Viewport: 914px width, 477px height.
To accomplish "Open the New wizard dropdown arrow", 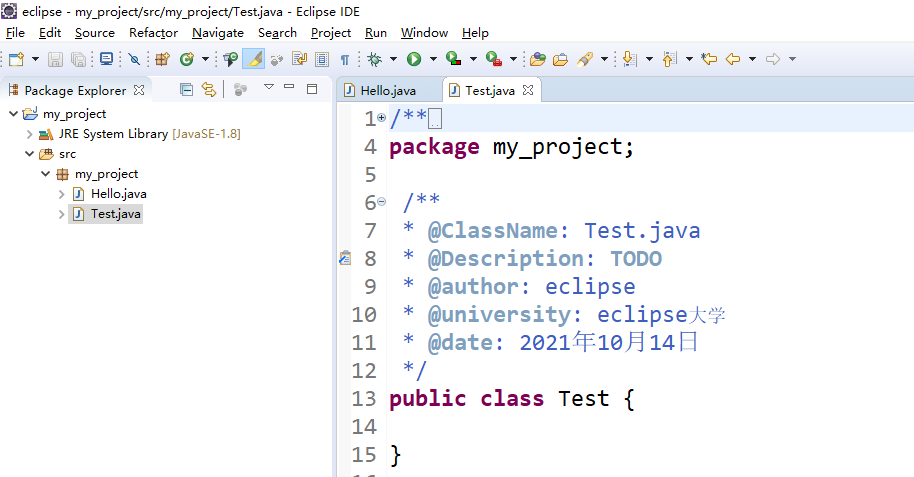I will point(35,59).
